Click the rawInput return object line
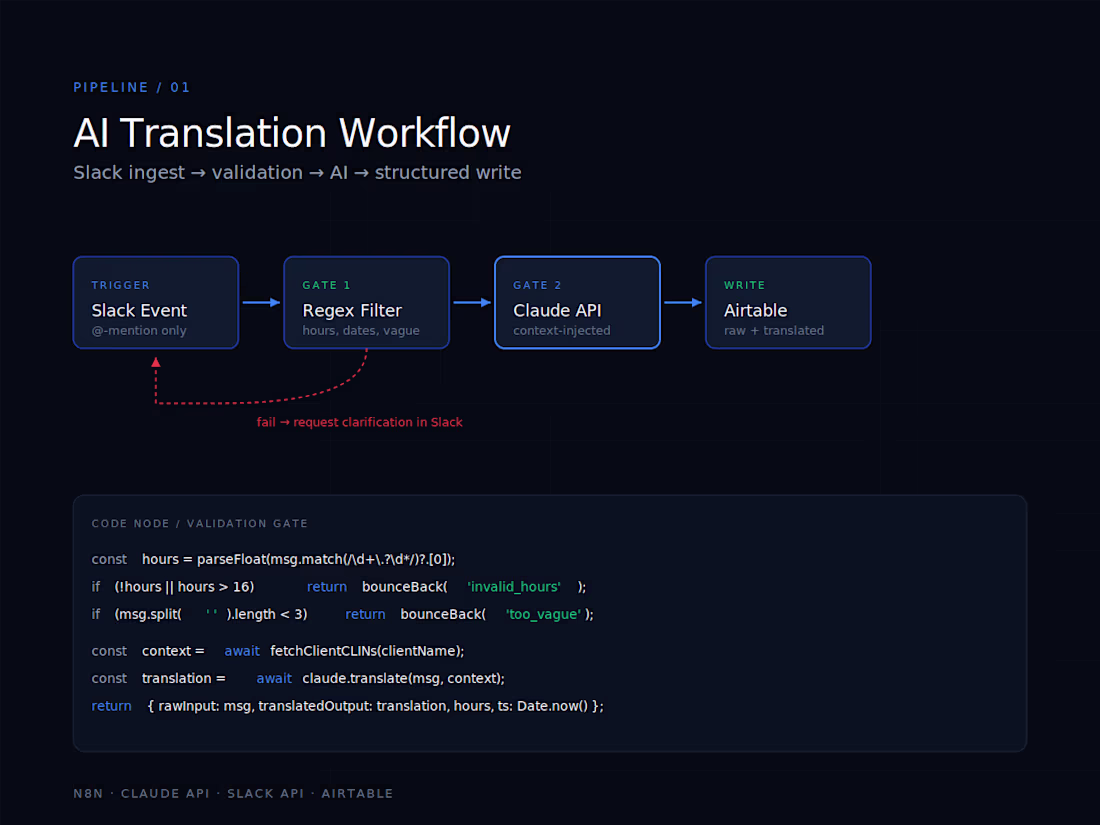Image resolution: width=1100 pixels, height=825 pixels. [347, 706]
